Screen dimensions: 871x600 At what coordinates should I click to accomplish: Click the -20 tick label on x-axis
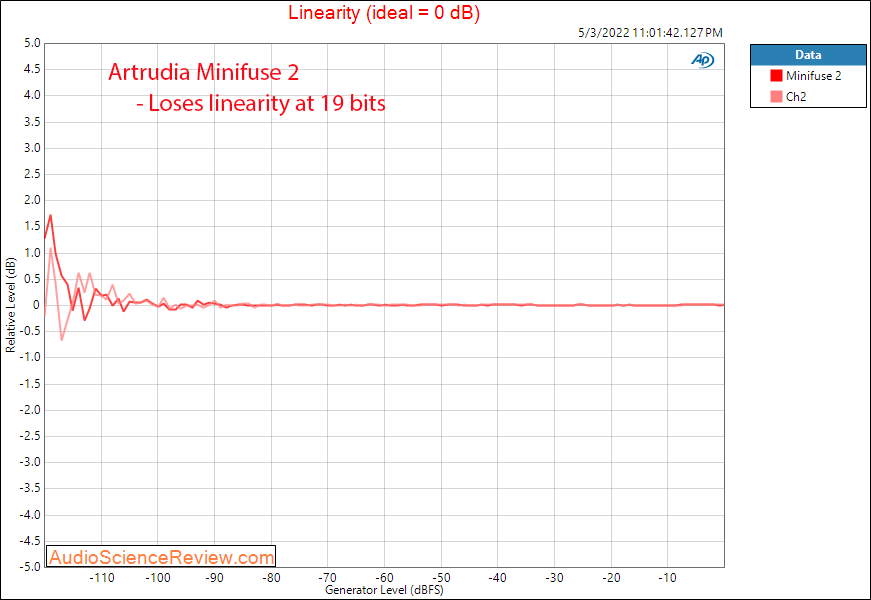[x=611, y=578]
